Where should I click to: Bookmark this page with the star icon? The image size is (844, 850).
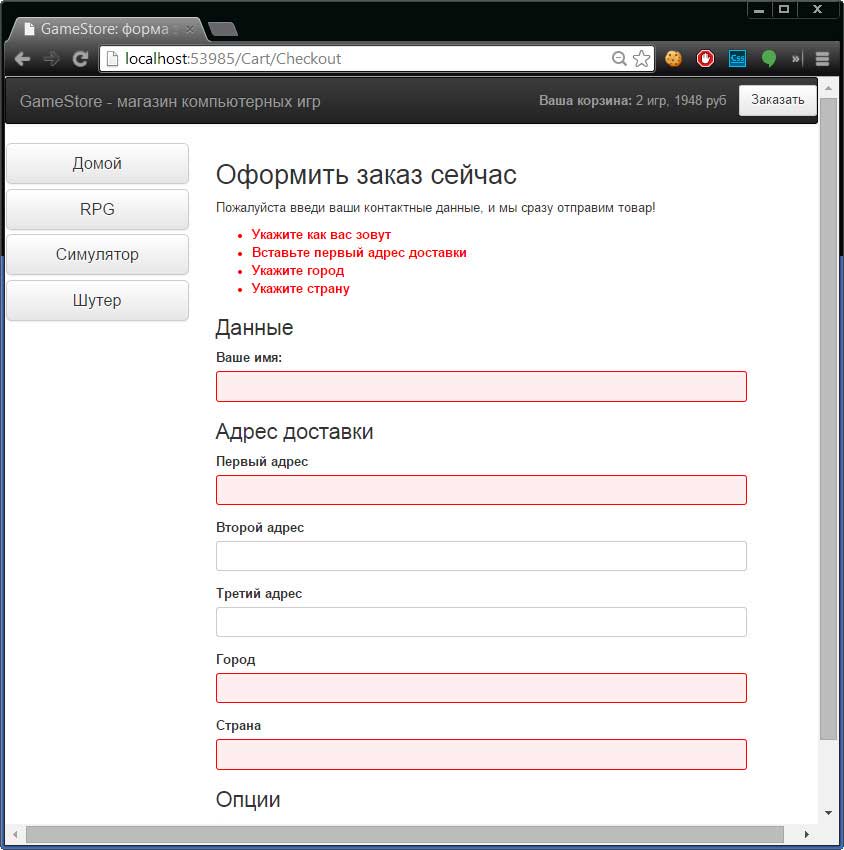point(641,59)
